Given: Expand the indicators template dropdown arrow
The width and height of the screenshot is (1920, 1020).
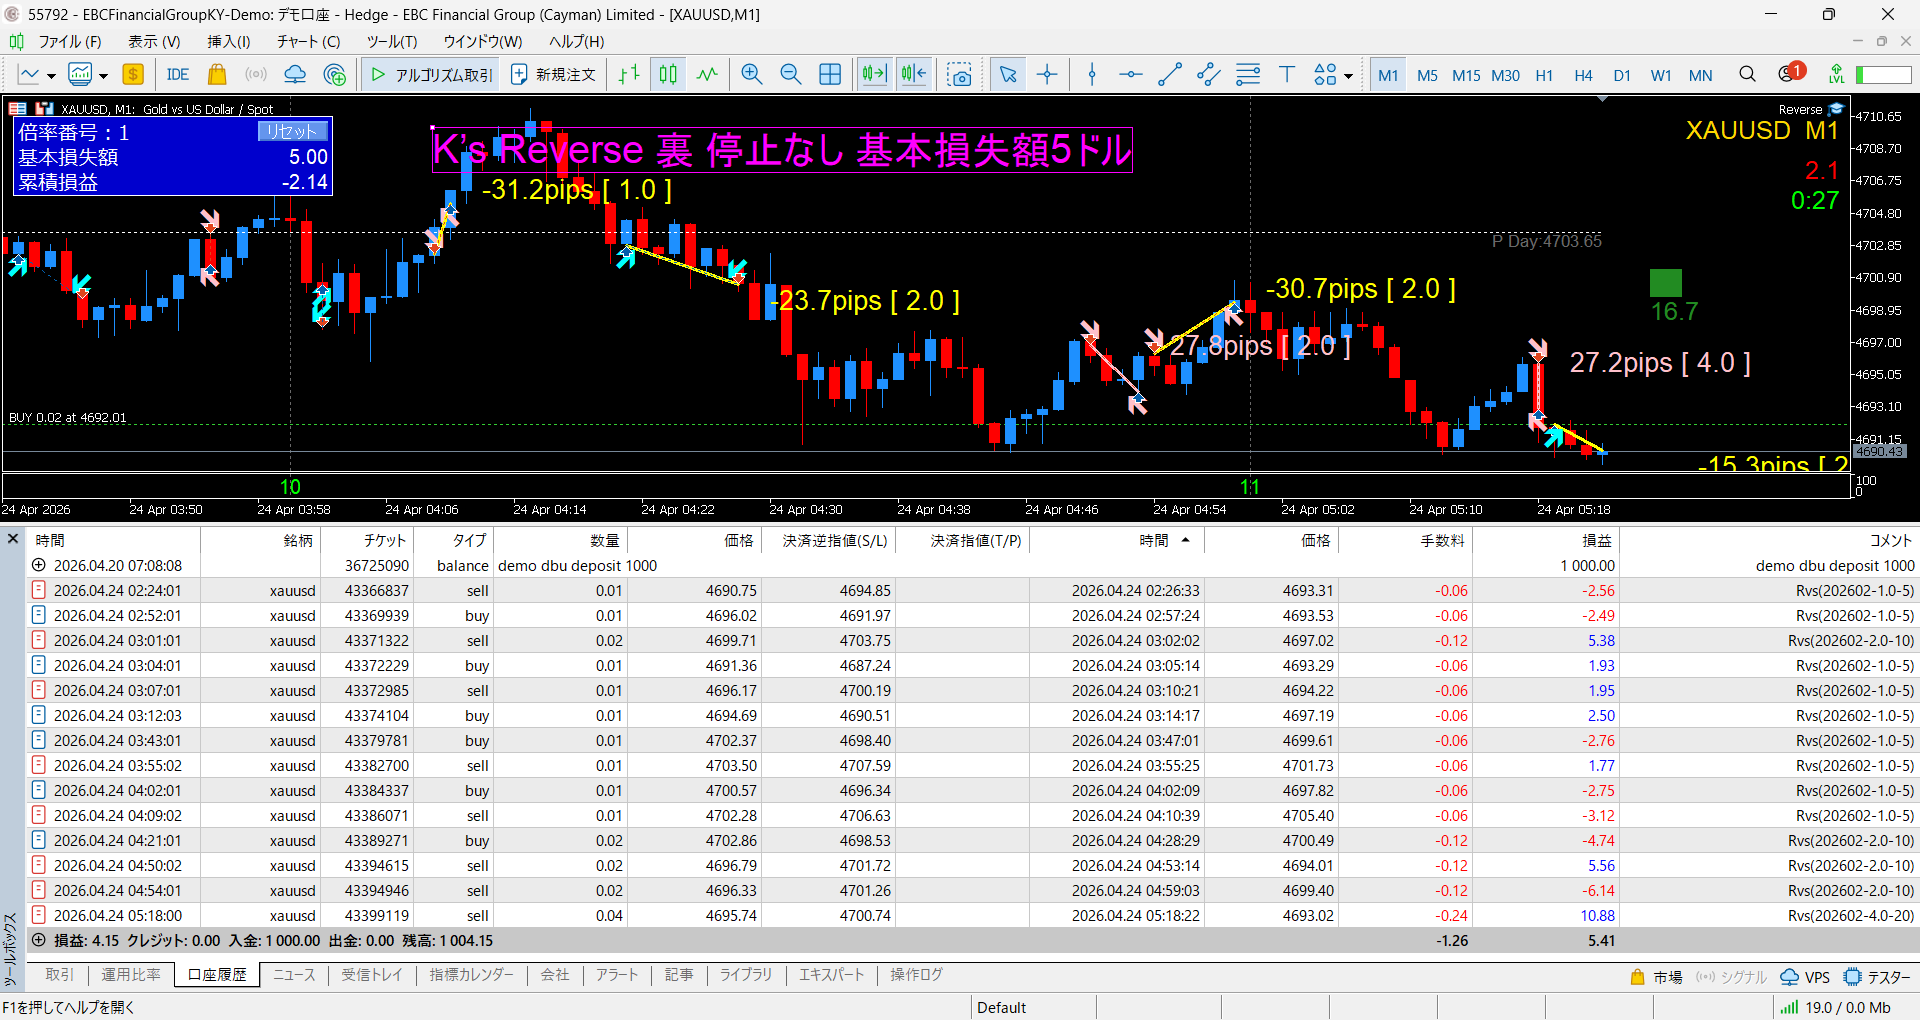Looking at the screenshot, I should coord(103,76).
